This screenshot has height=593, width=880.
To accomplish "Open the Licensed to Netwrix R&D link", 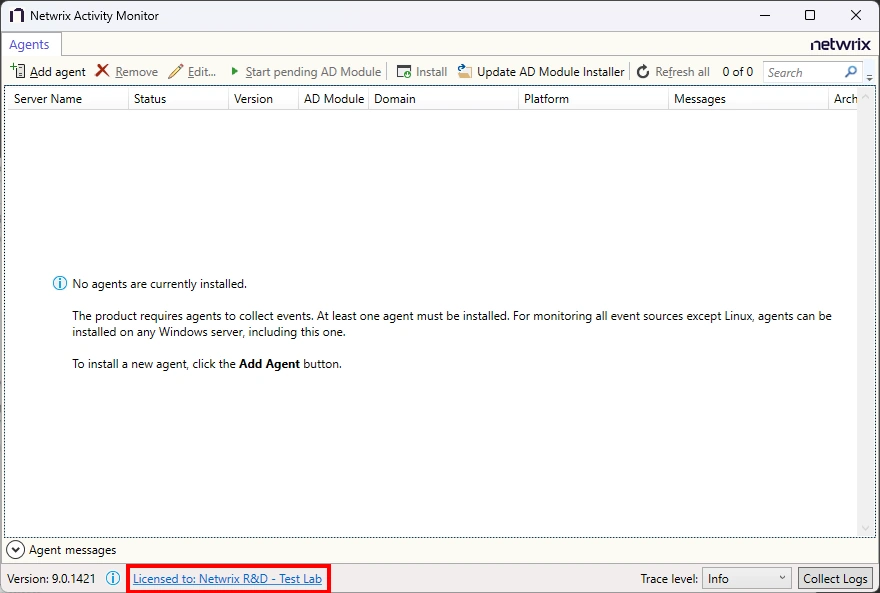I will 228,578.
